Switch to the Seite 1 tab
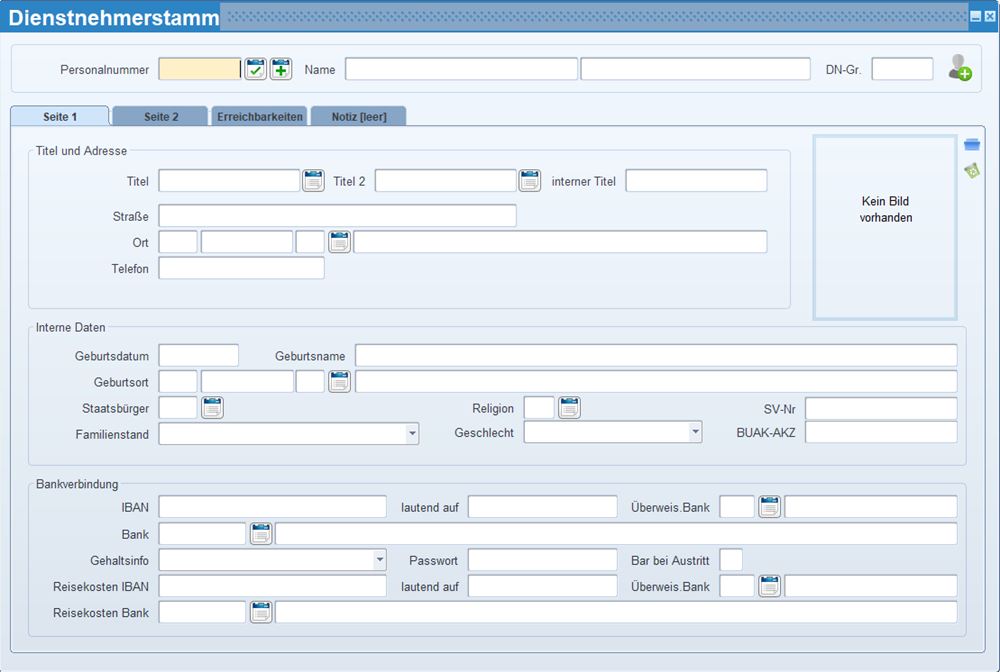Image resolution: width=1000 pixels, height=672 pixels. tap(60, 116)
